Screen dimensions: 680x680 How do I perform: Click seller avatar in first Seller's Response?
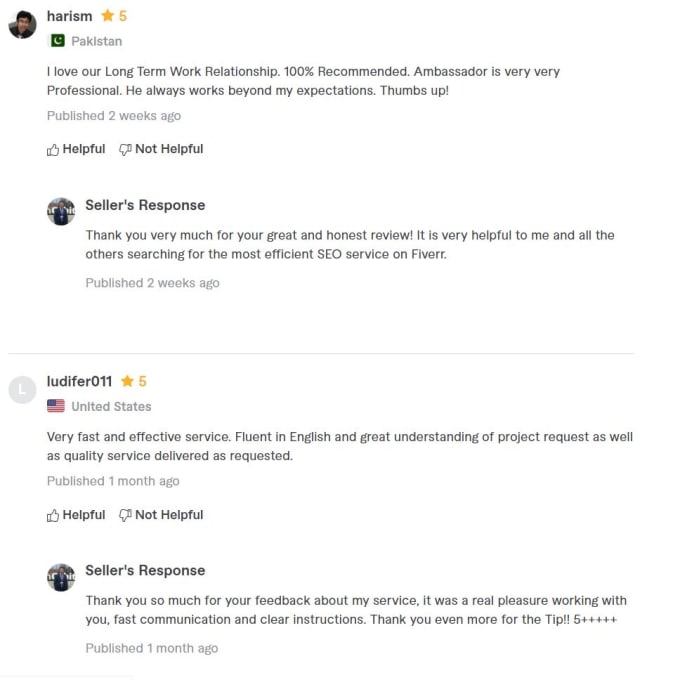[x=61, y=211]
